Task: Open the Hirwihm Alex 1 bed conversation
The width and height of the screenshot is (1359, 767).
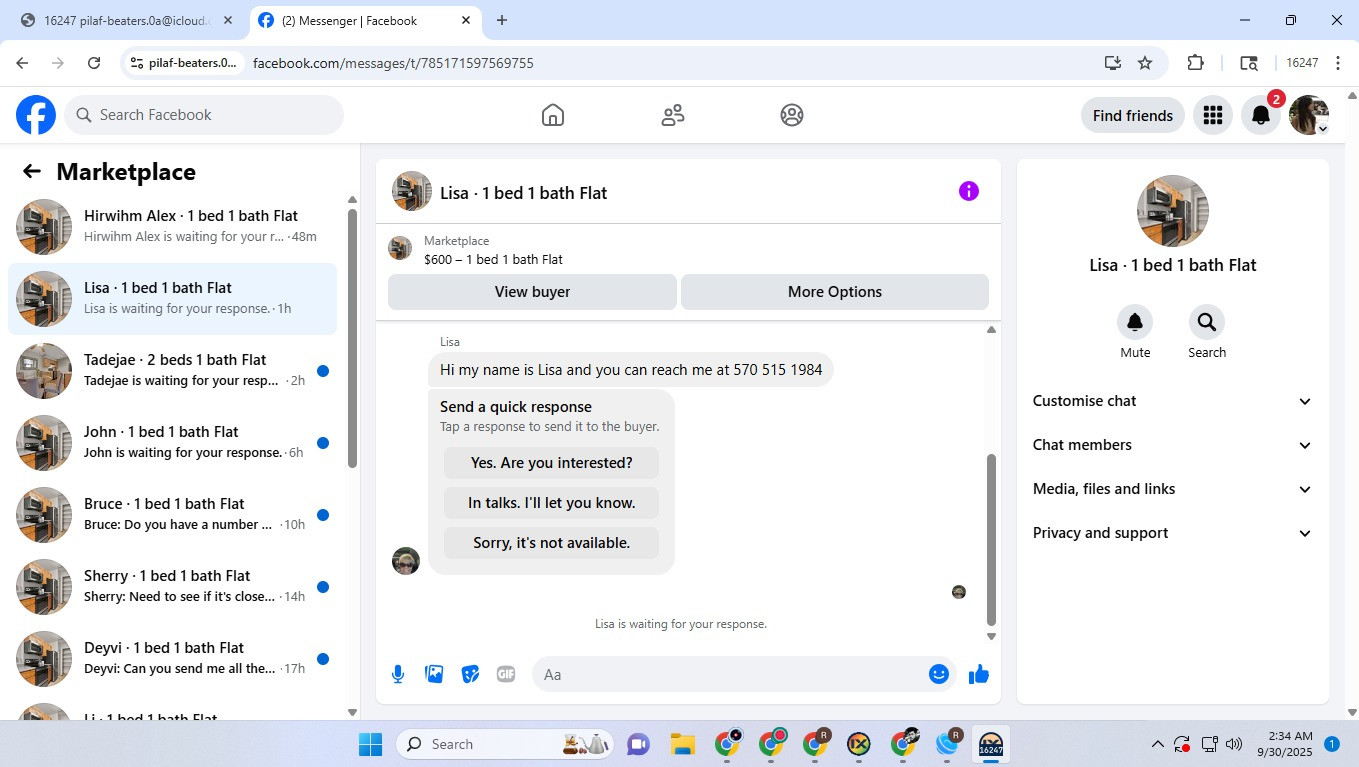Action: 172,227
